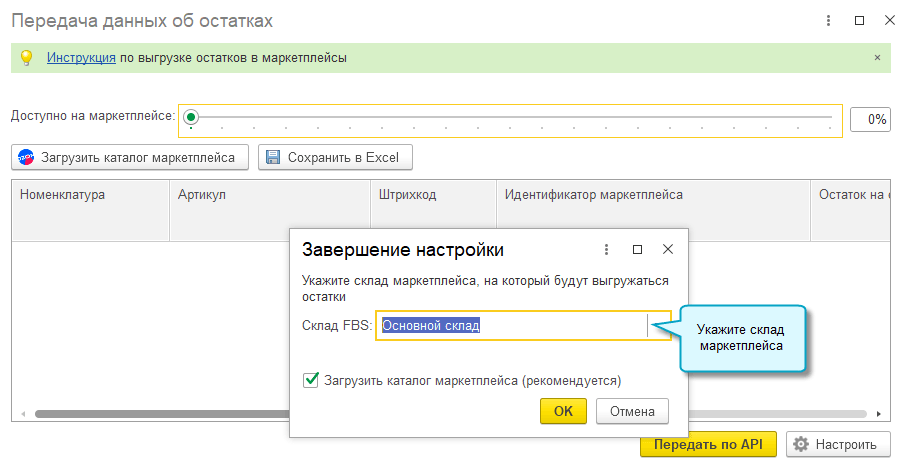This screenshot has width=910, height=466.
Task: Click Загрузить каталог маркетплейса button
Action: (130, 157)
